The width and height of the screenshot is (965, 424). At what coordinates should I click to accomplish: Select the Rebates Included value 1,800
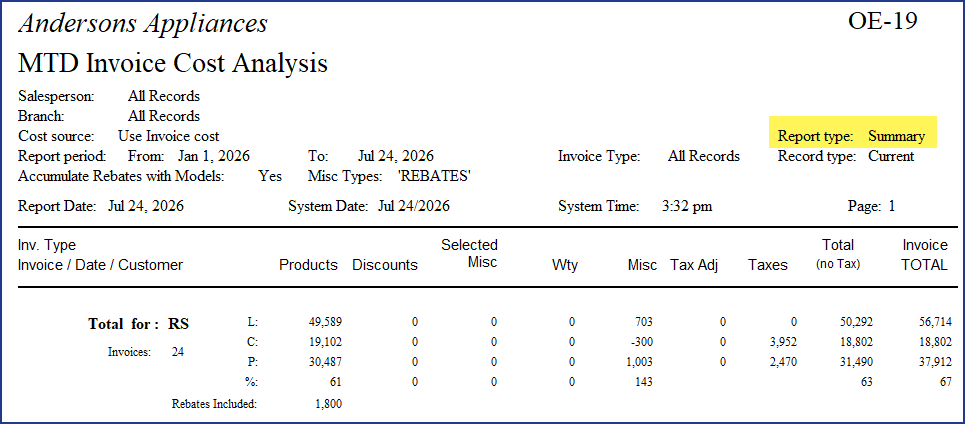click(x=329, y=404)
